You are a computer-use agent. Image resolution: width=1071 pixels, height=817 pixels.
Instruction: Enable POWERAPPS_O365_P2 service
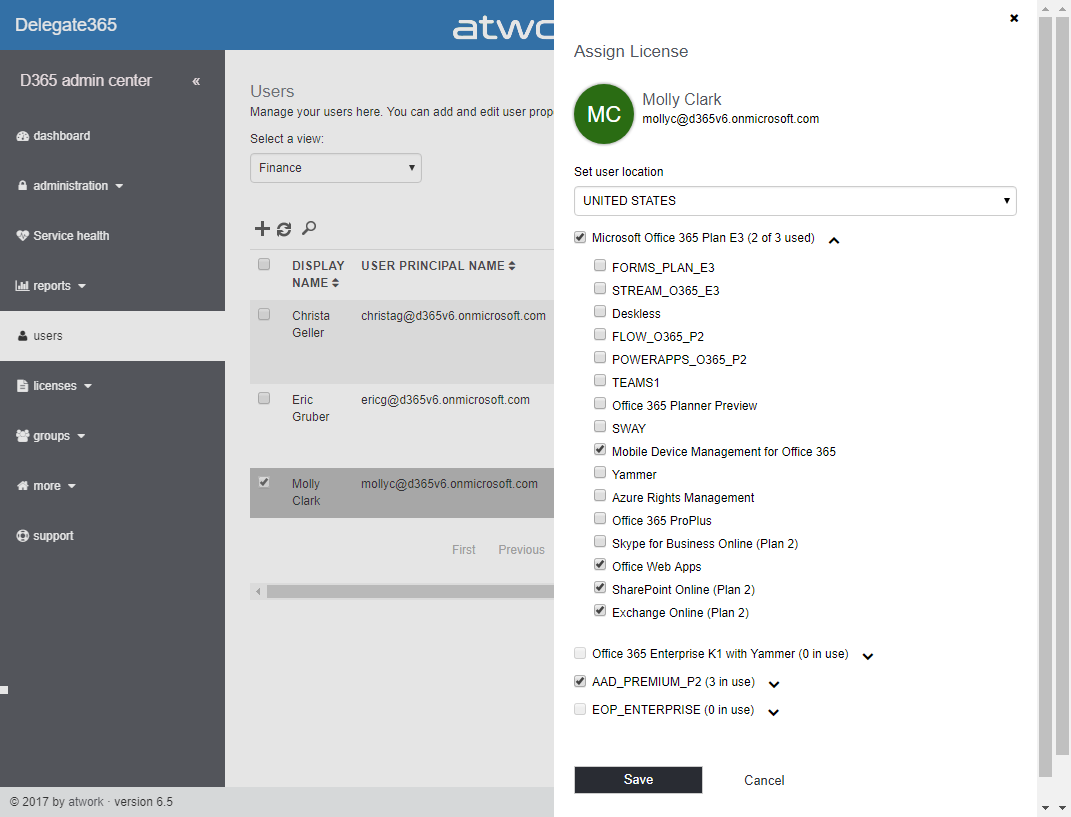point(600,357)
